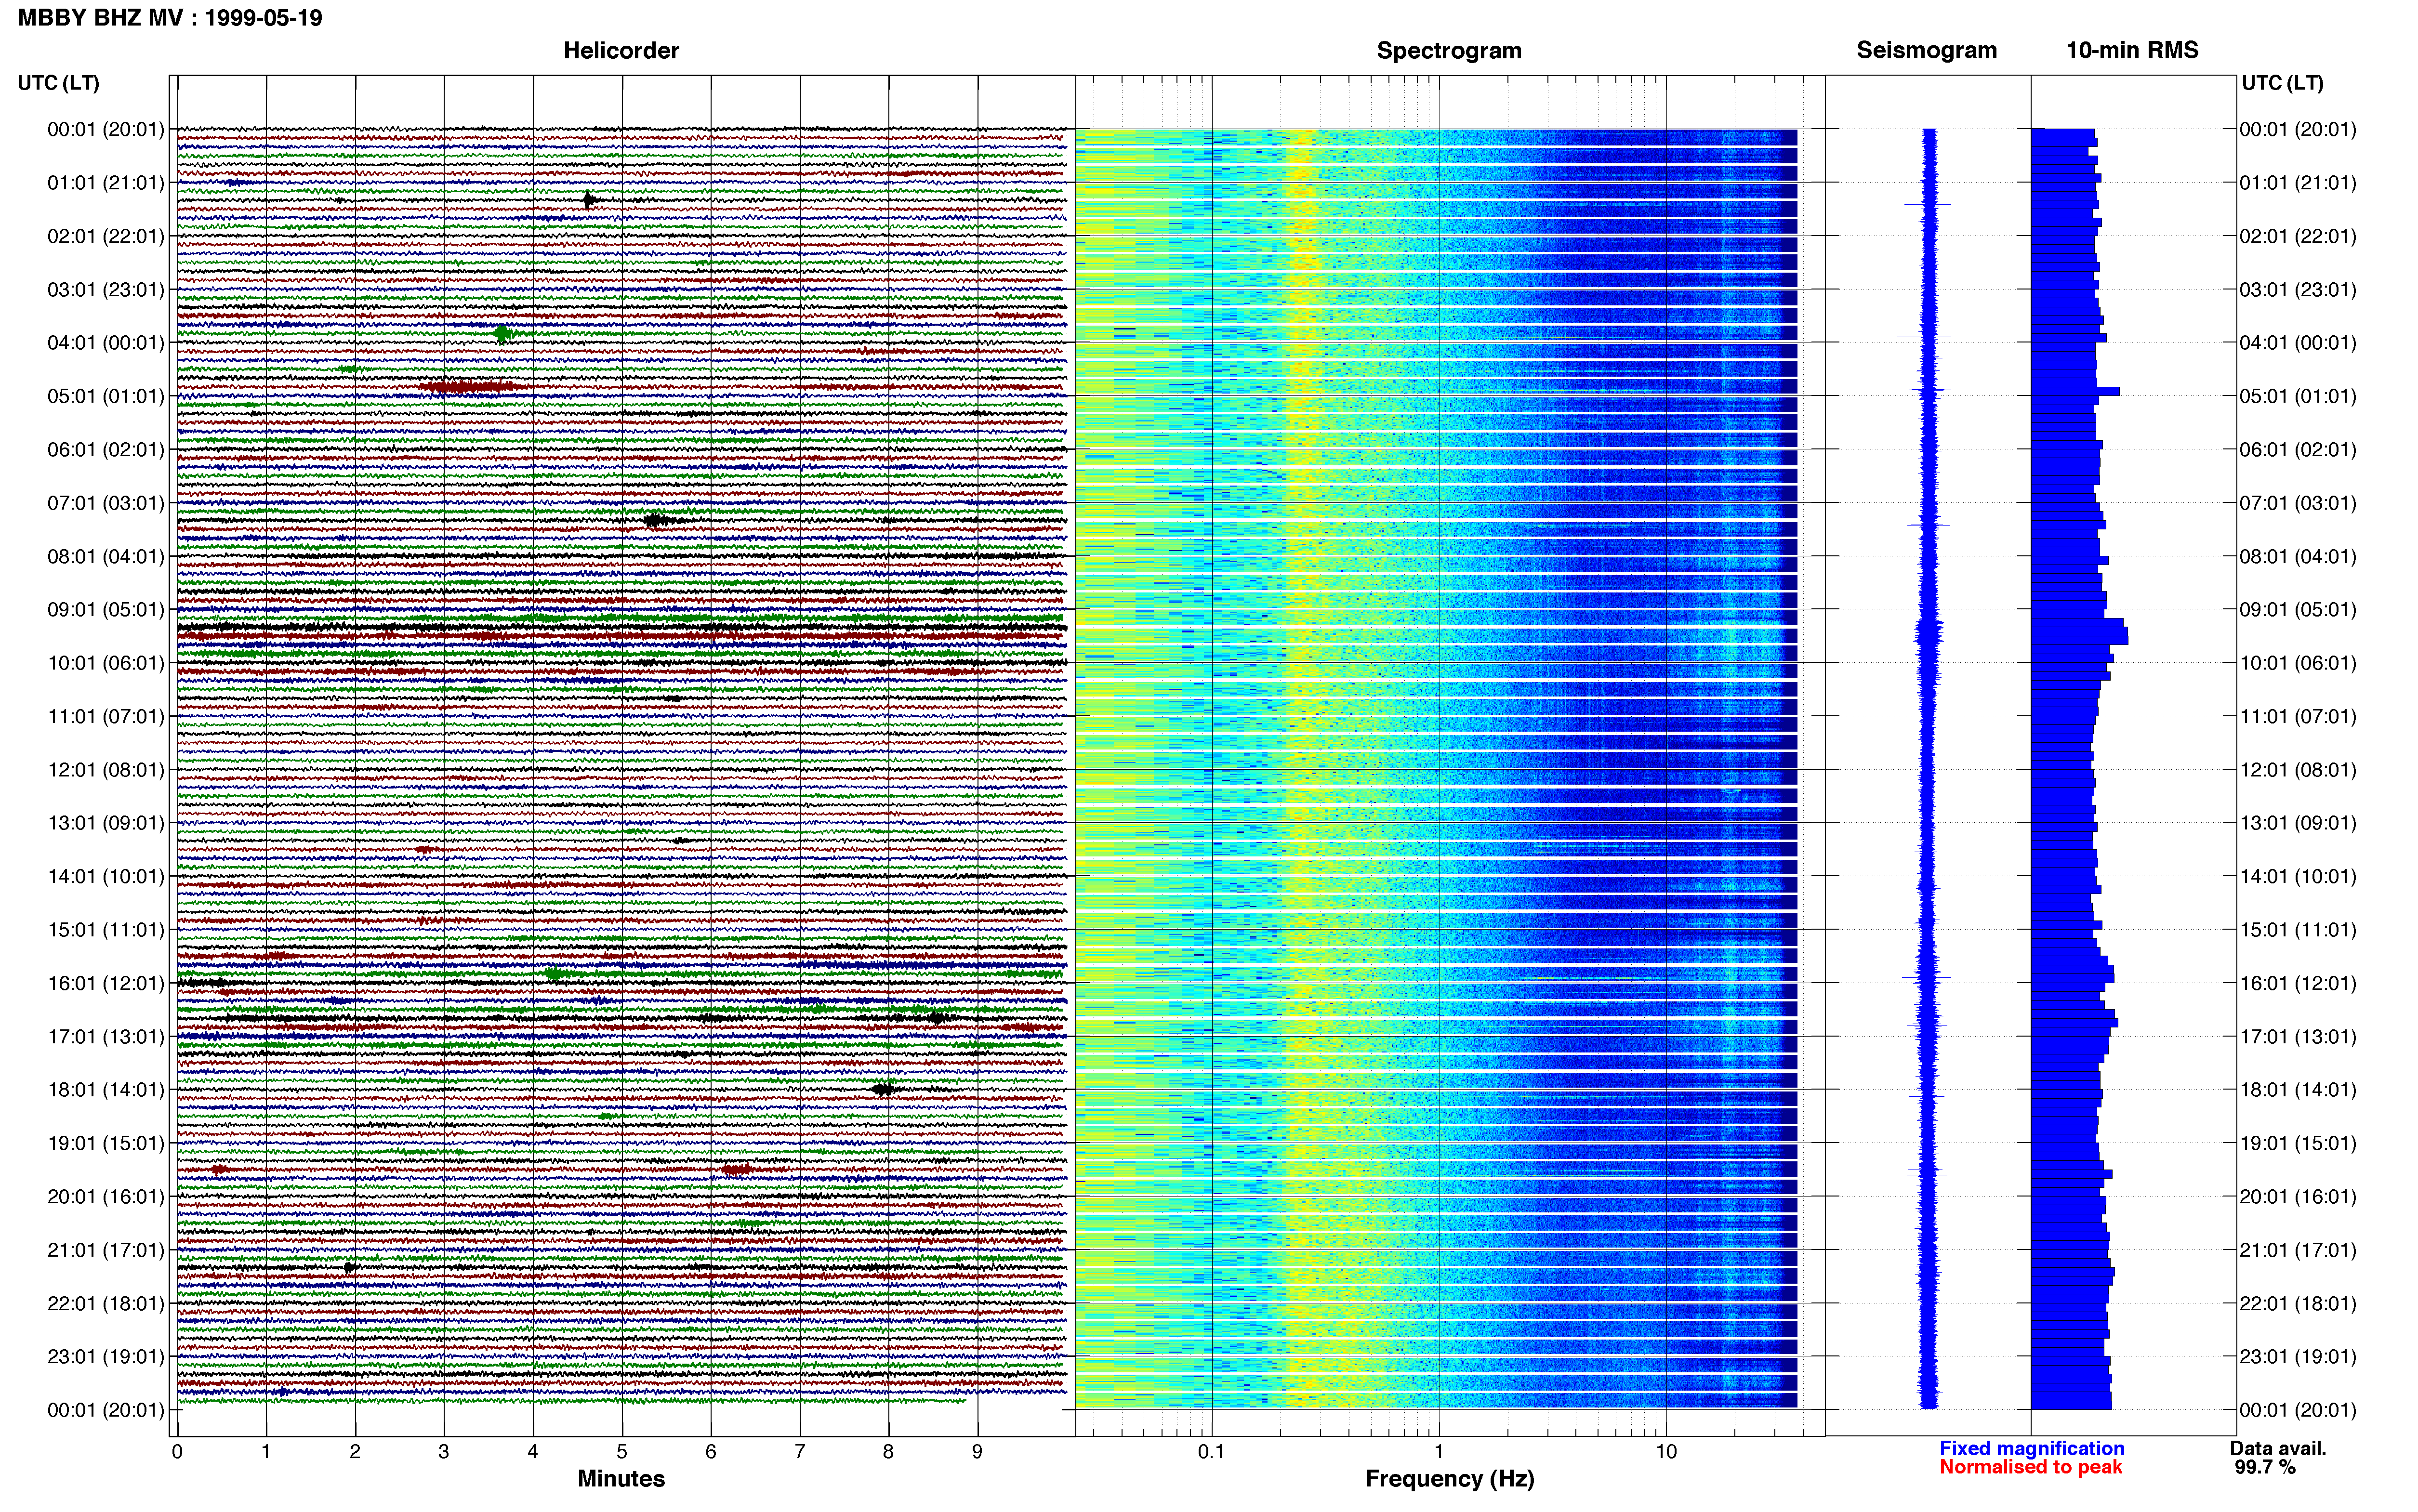Screen dimensions: 2418x1512
Task: Click the 'UTC (LT)' label above right axis
Action: pos(2282,83)
